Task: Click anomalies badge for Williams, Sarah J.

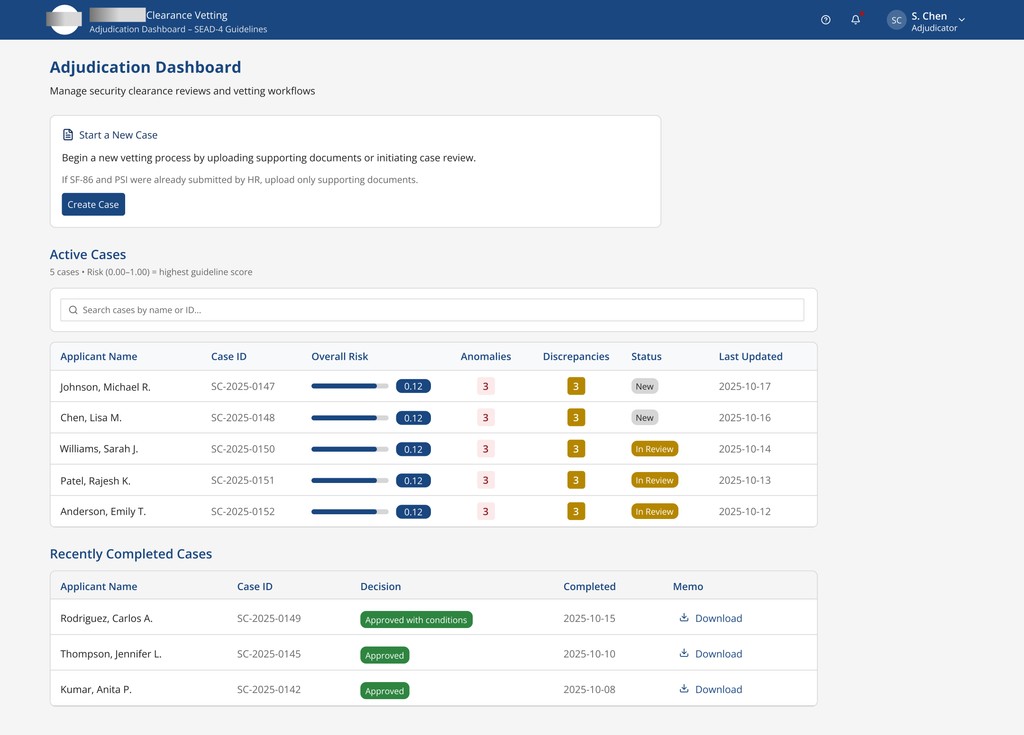Action: tap(486, 449)
